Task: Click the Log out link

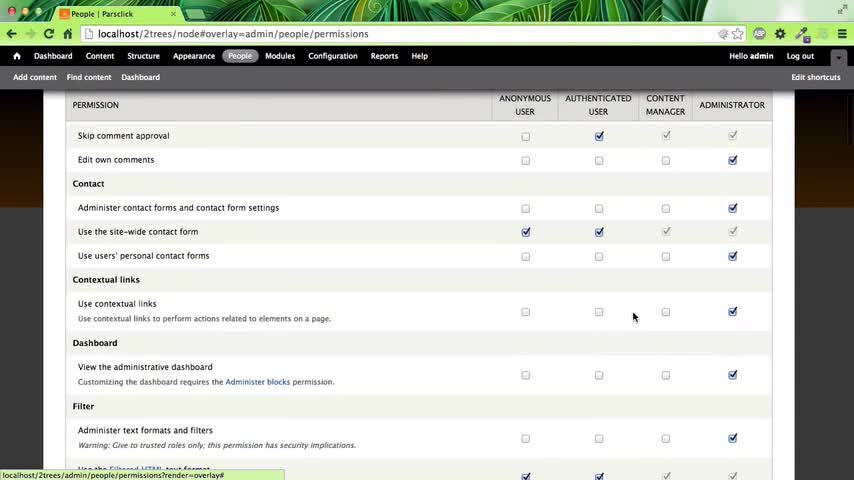Action: click(800, 56)
